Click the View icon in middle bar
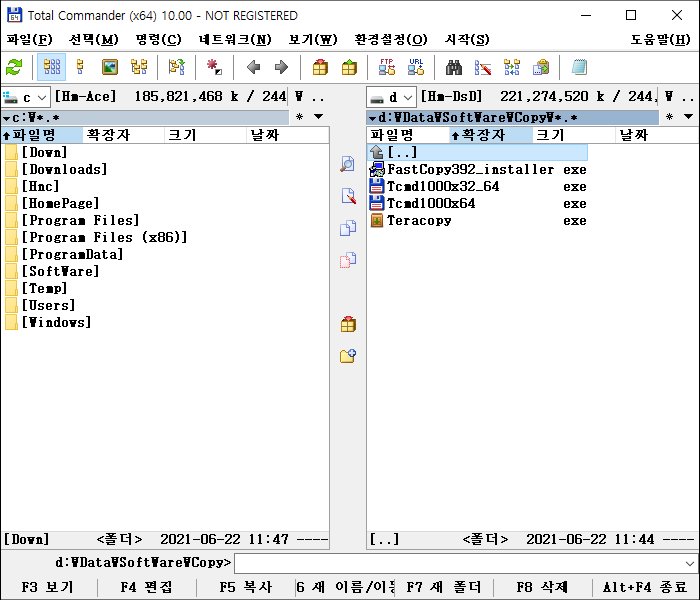The image size is (700, 600). click(x=347, y=164)
